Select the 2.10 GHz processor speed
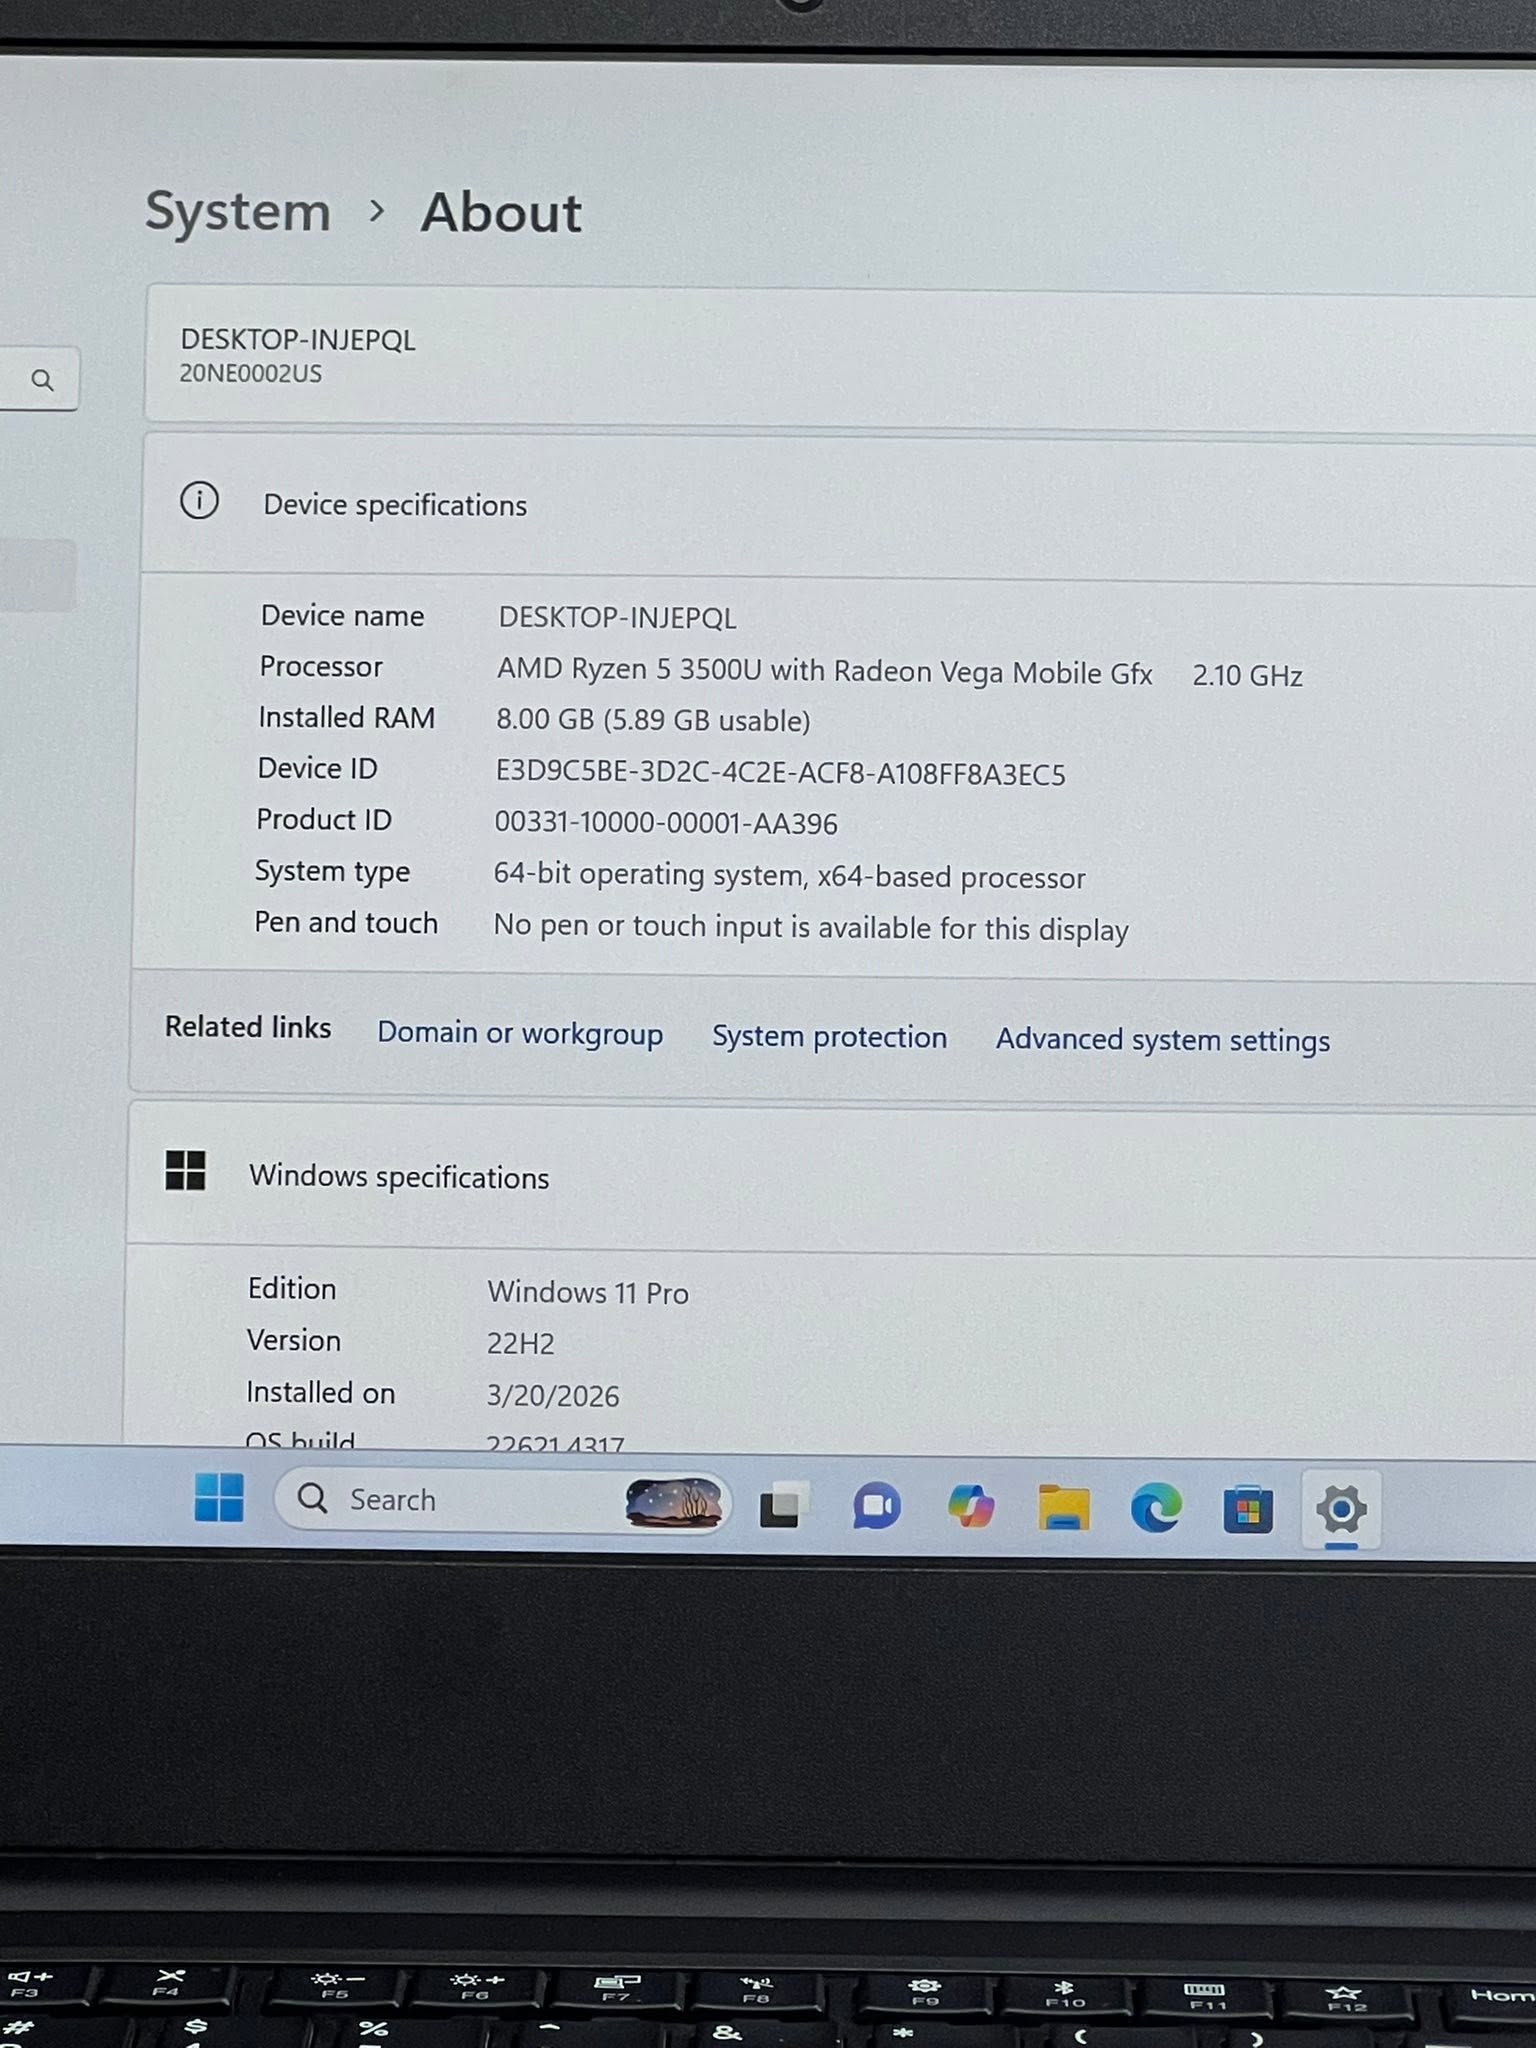This screenshot has width=1536, height=2048. tap(1247, 676)
